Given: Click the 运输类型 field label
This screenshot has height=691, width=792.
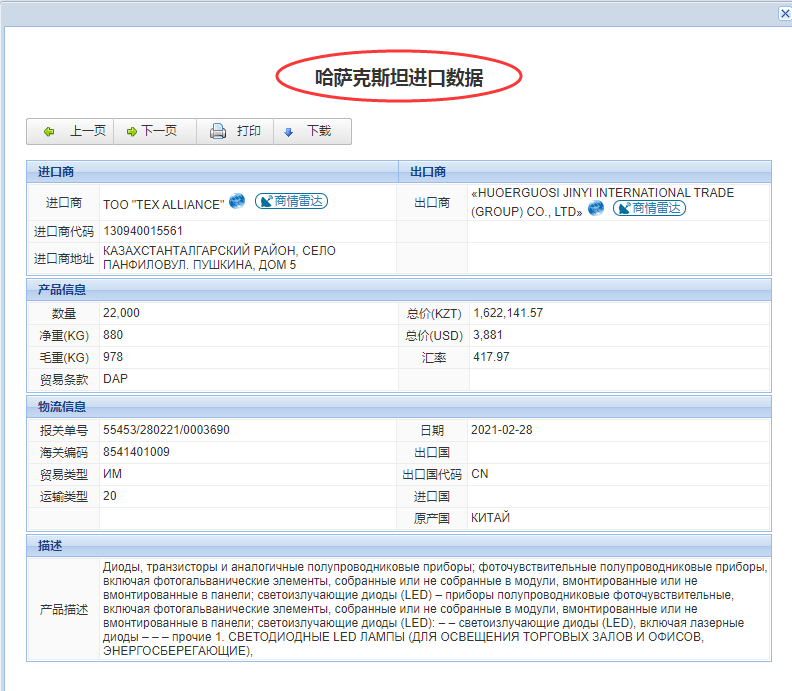Looking at the screenshot, I should click(x=64, y=497).
